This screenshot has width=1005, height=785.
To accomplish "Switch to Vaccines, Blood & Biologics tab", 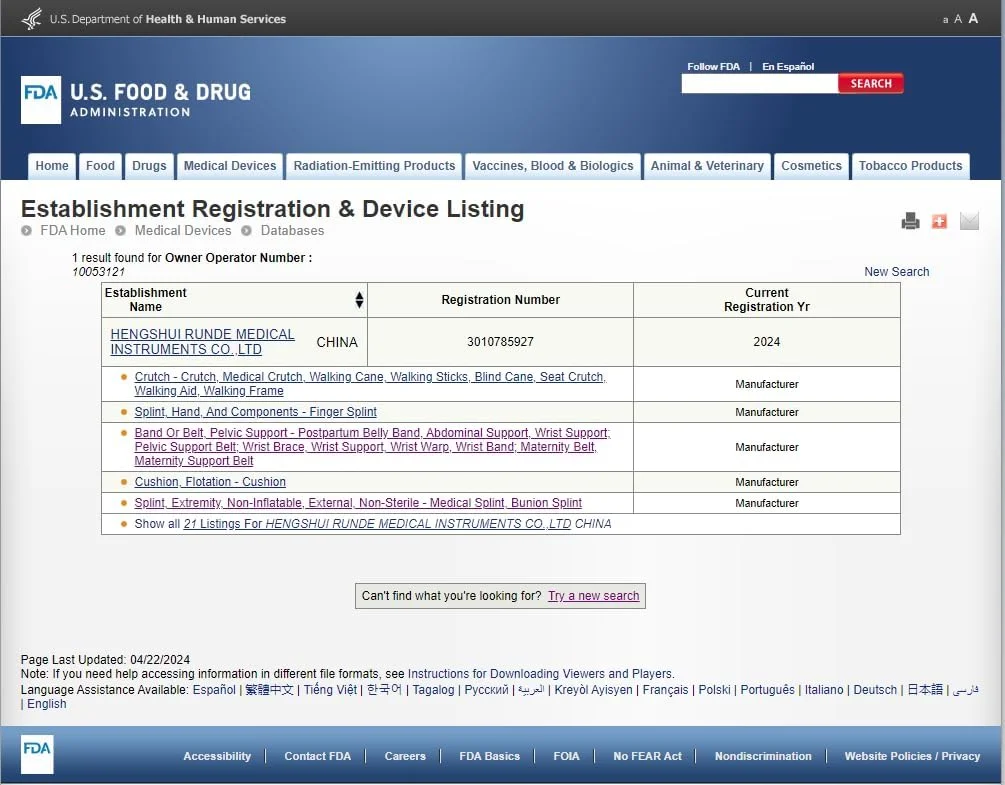I will tap(553, 166).
